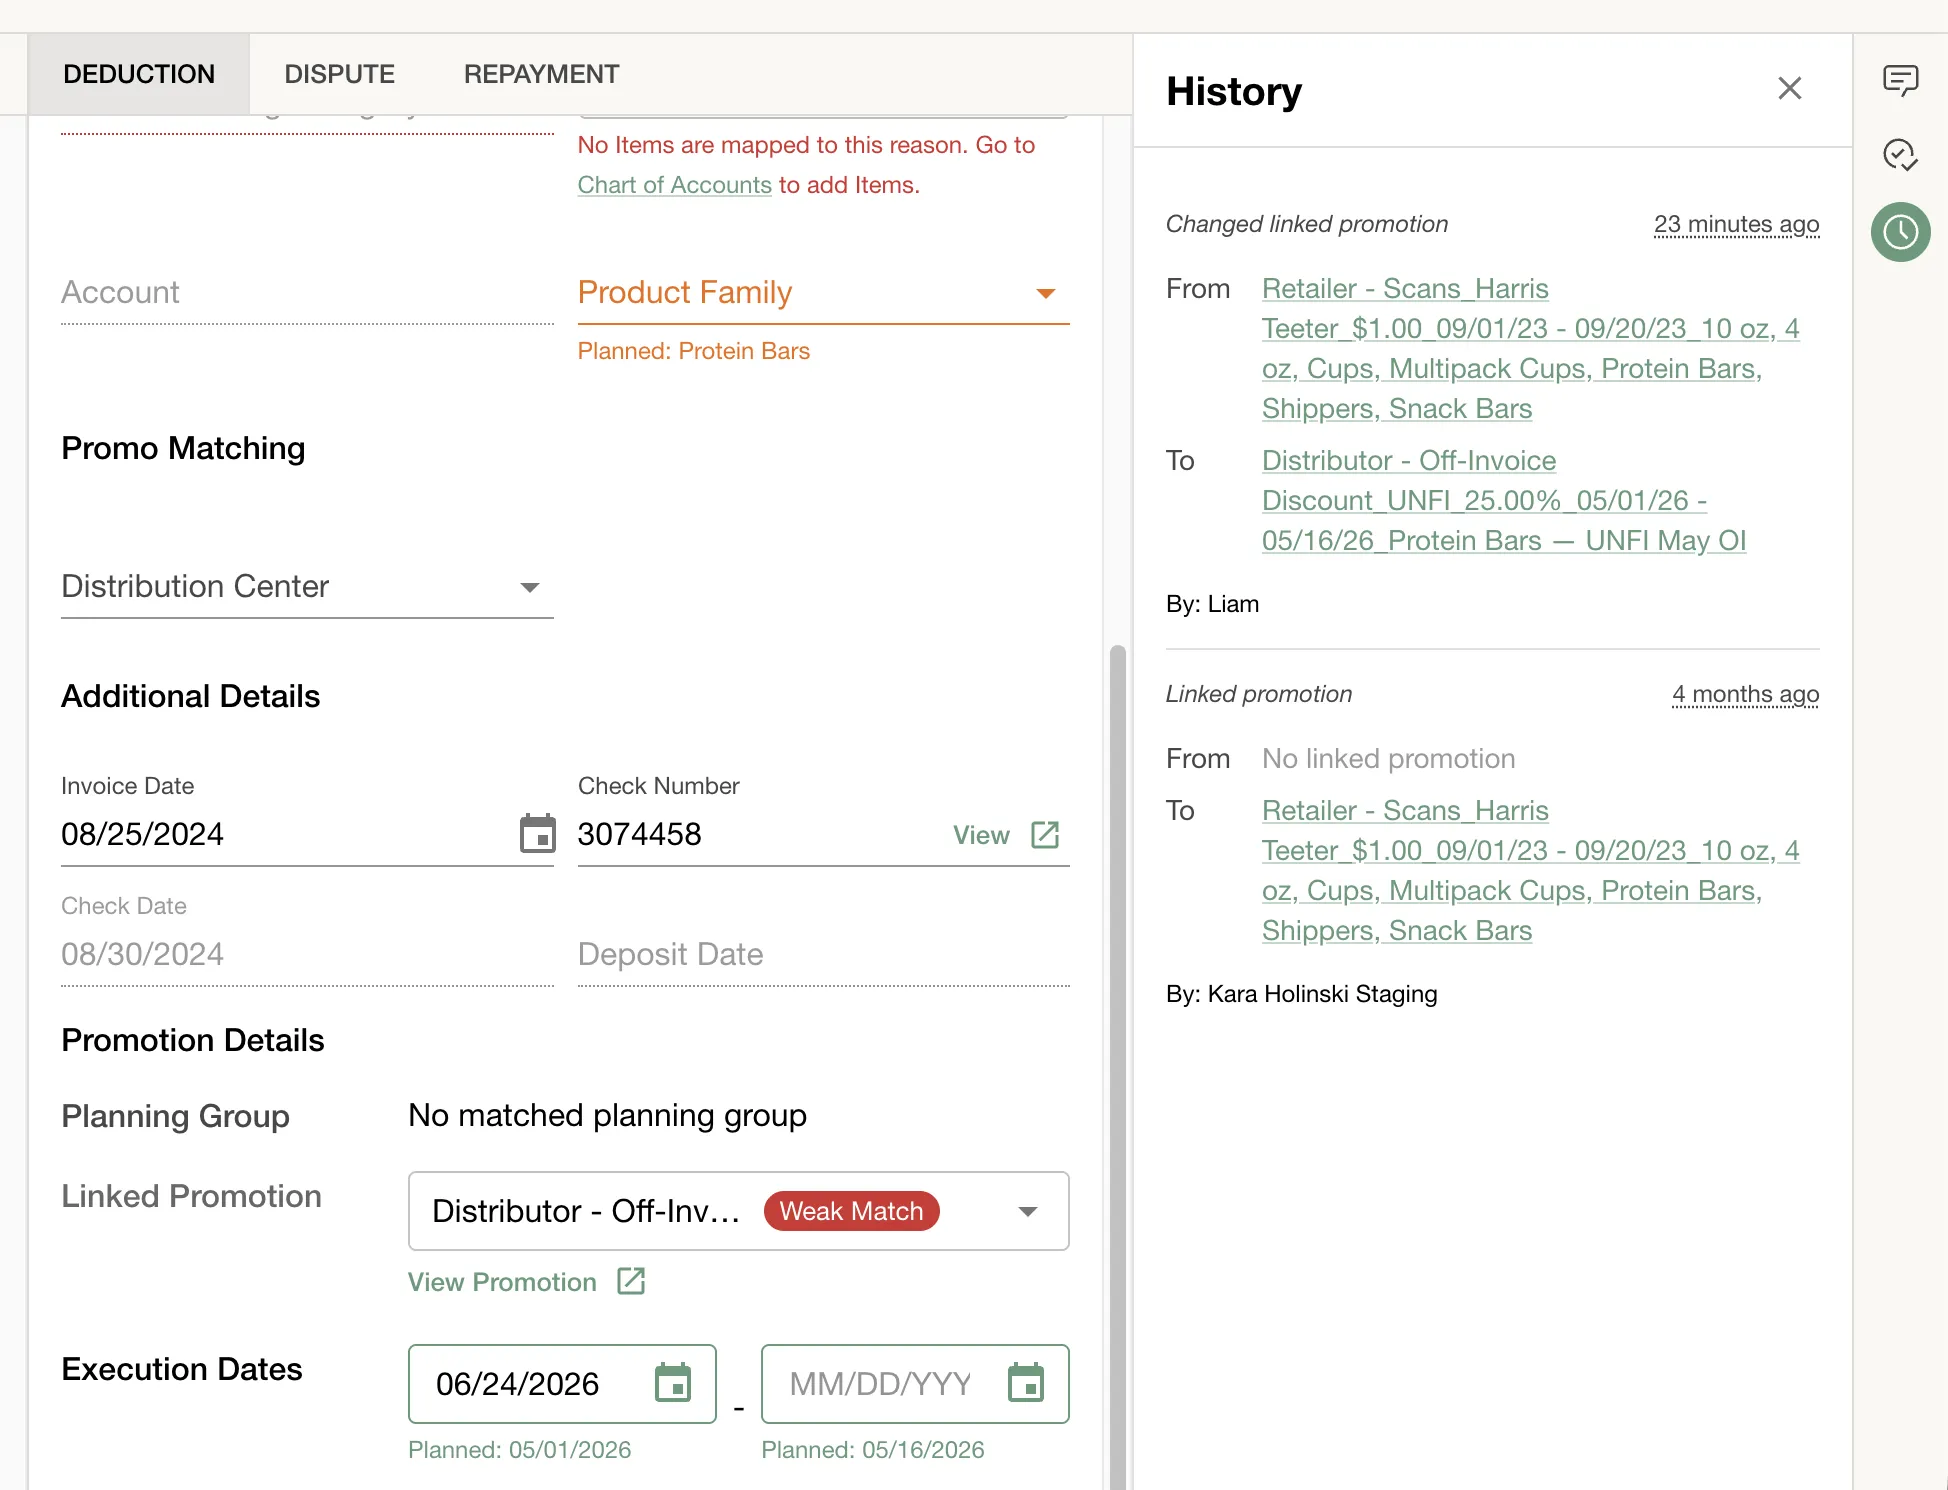This screenshot has height=1490, width=1948.
Task: Click View link beside Check Number
Action: tap(981, 835)
